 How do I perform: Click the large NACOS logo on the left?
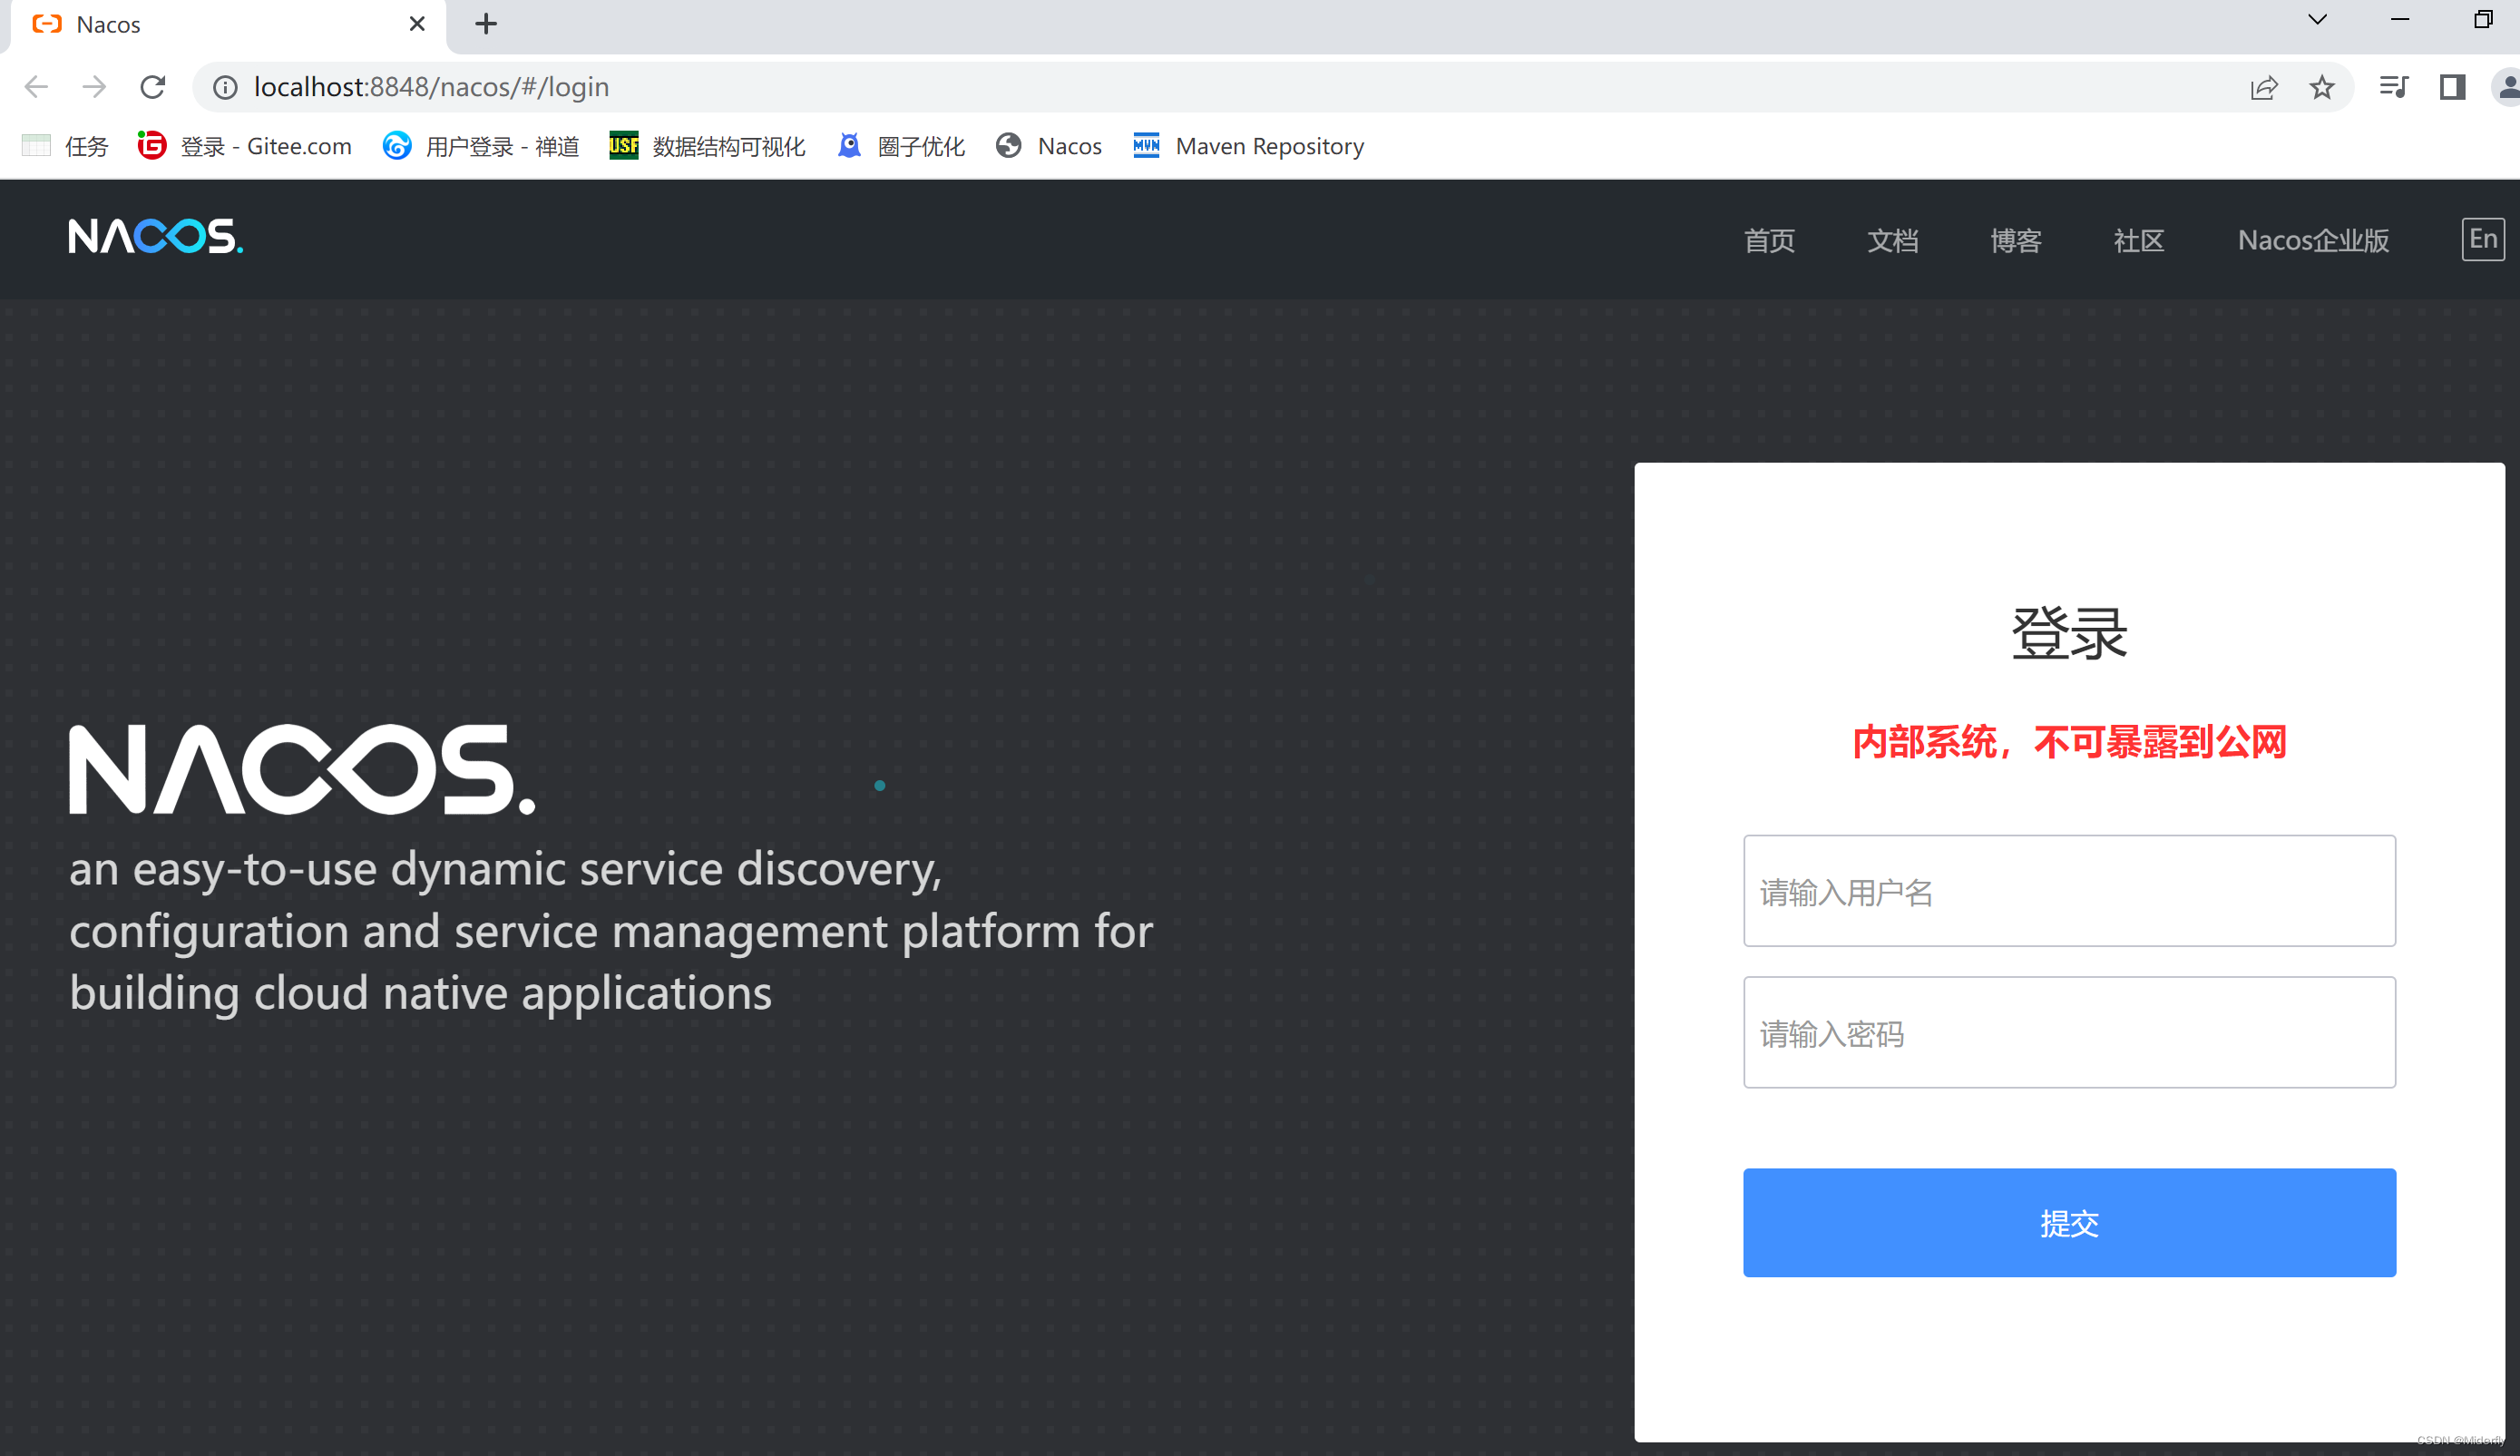[x=302, y=769]
